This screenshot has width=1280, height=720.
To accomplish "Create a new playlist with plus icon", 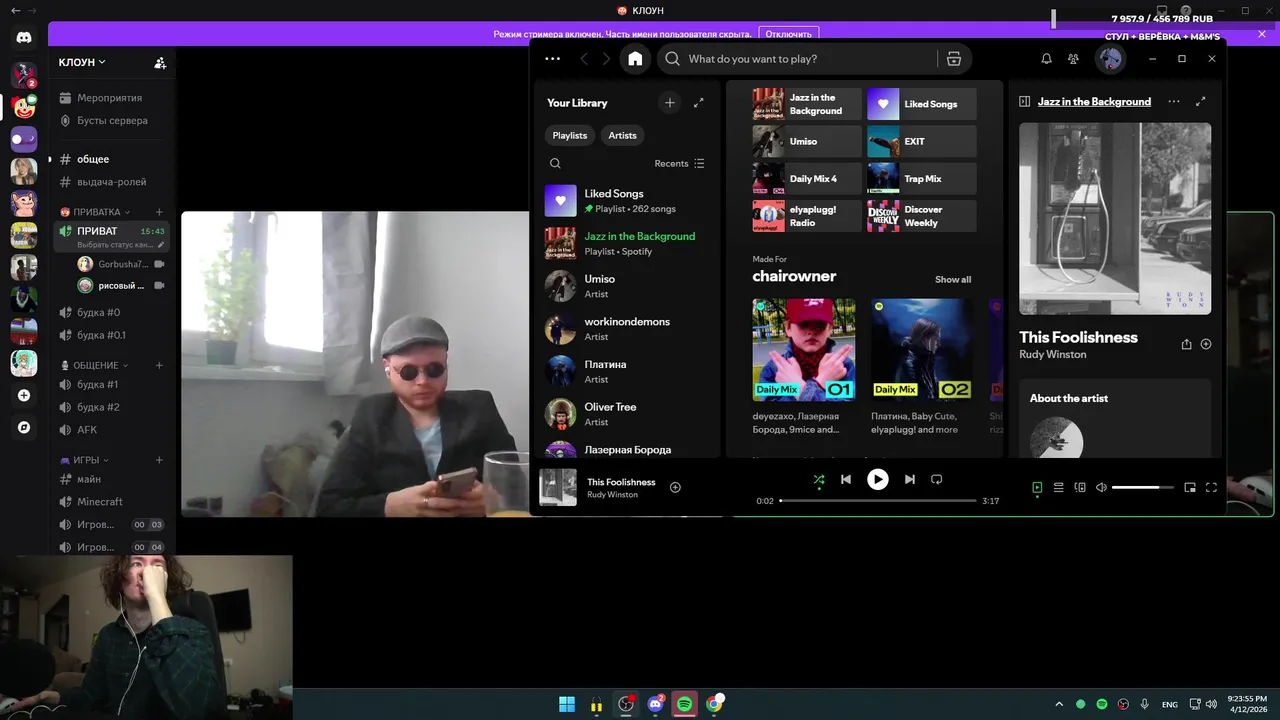I will point(670,103).
